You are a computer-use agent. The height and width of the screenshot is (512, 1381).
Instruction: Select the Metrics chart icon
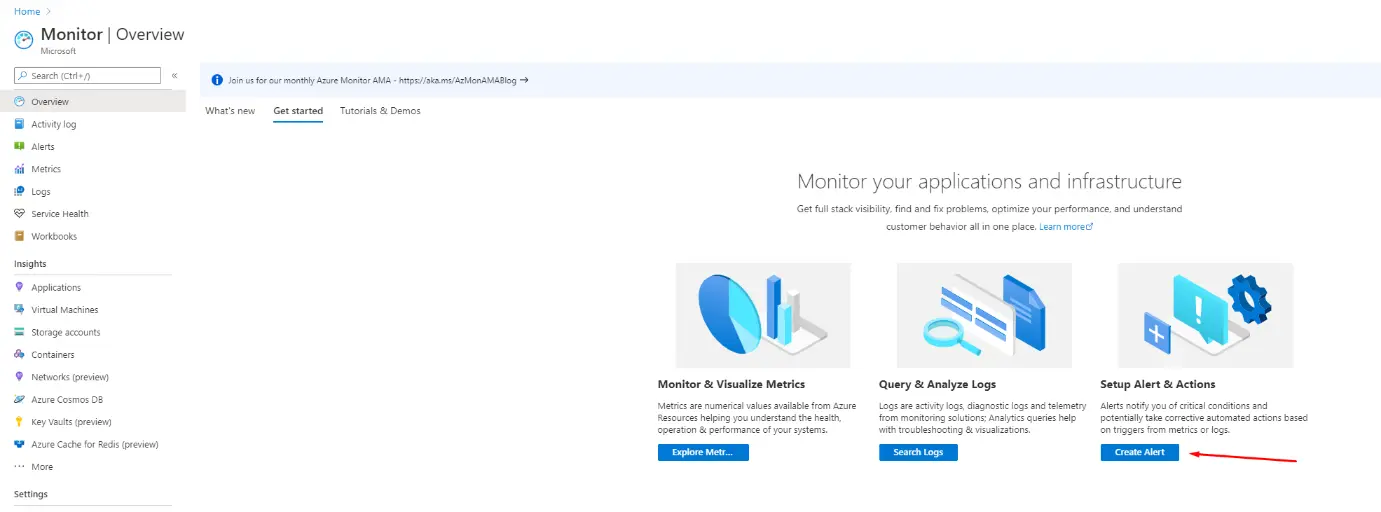[20, 169]
